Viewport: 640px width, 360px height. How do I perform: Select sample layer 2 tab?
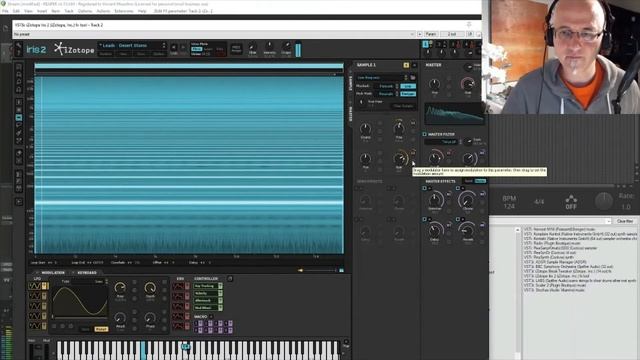pos(439,44)
